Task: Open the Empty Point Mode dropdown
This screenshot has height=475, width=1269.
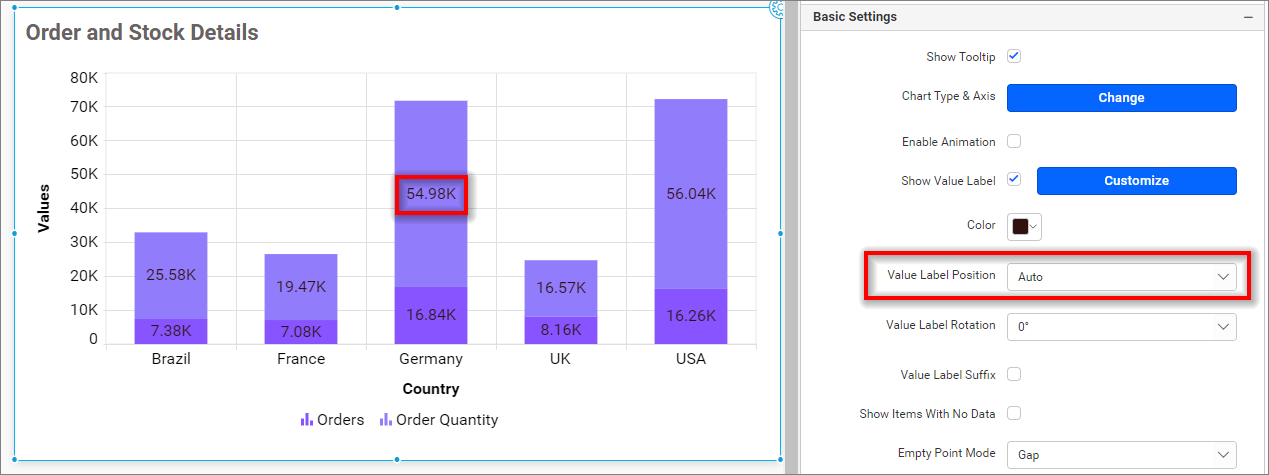Action: click(1120, 454)
